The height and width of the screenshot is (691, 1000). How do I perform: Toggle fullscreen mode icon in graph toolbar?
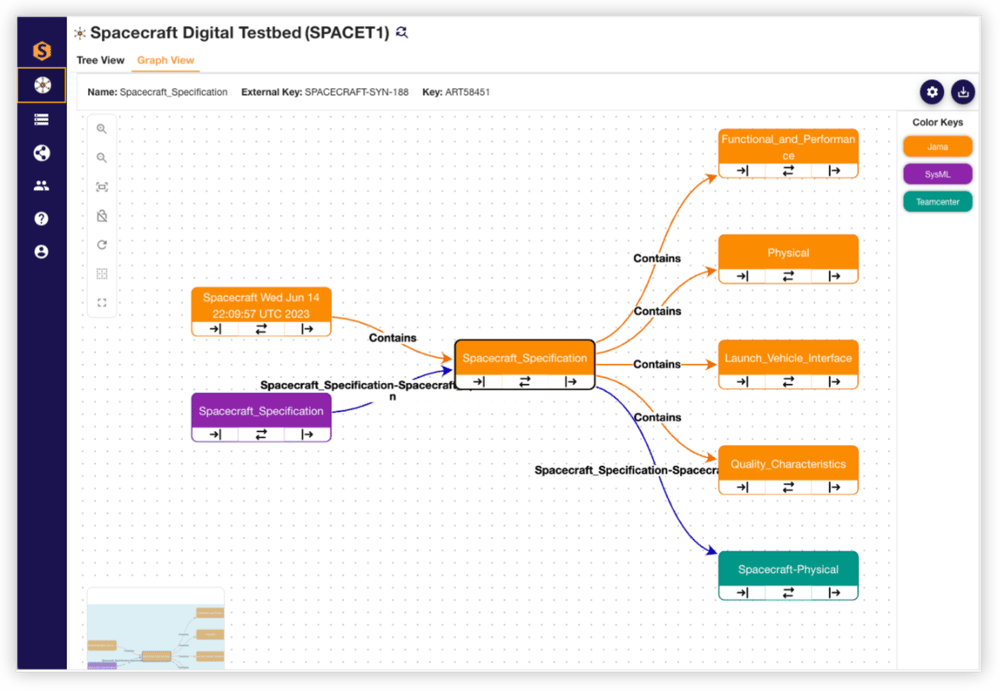click(x=102, y=303)
